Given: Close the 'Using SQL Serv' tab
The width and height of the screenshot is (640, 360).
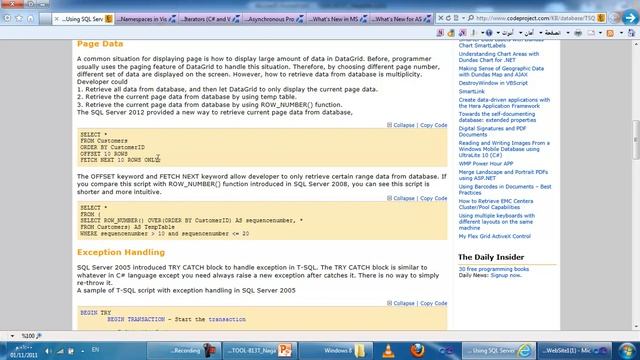Looking at the screenshot, I should 57,19.
